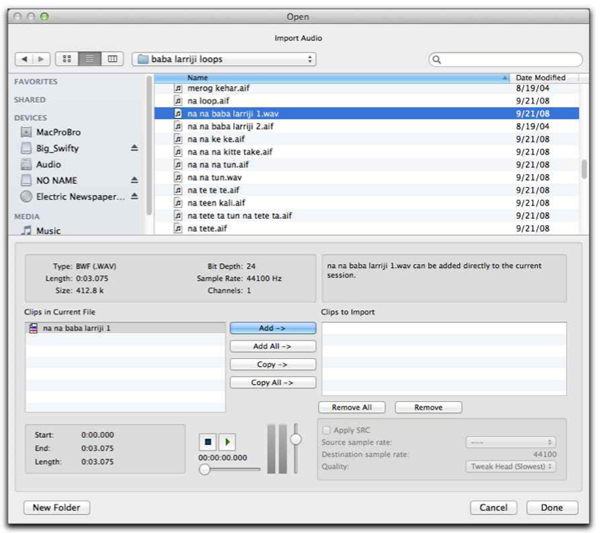Click the sidebar vertical scrollbar

149,145
